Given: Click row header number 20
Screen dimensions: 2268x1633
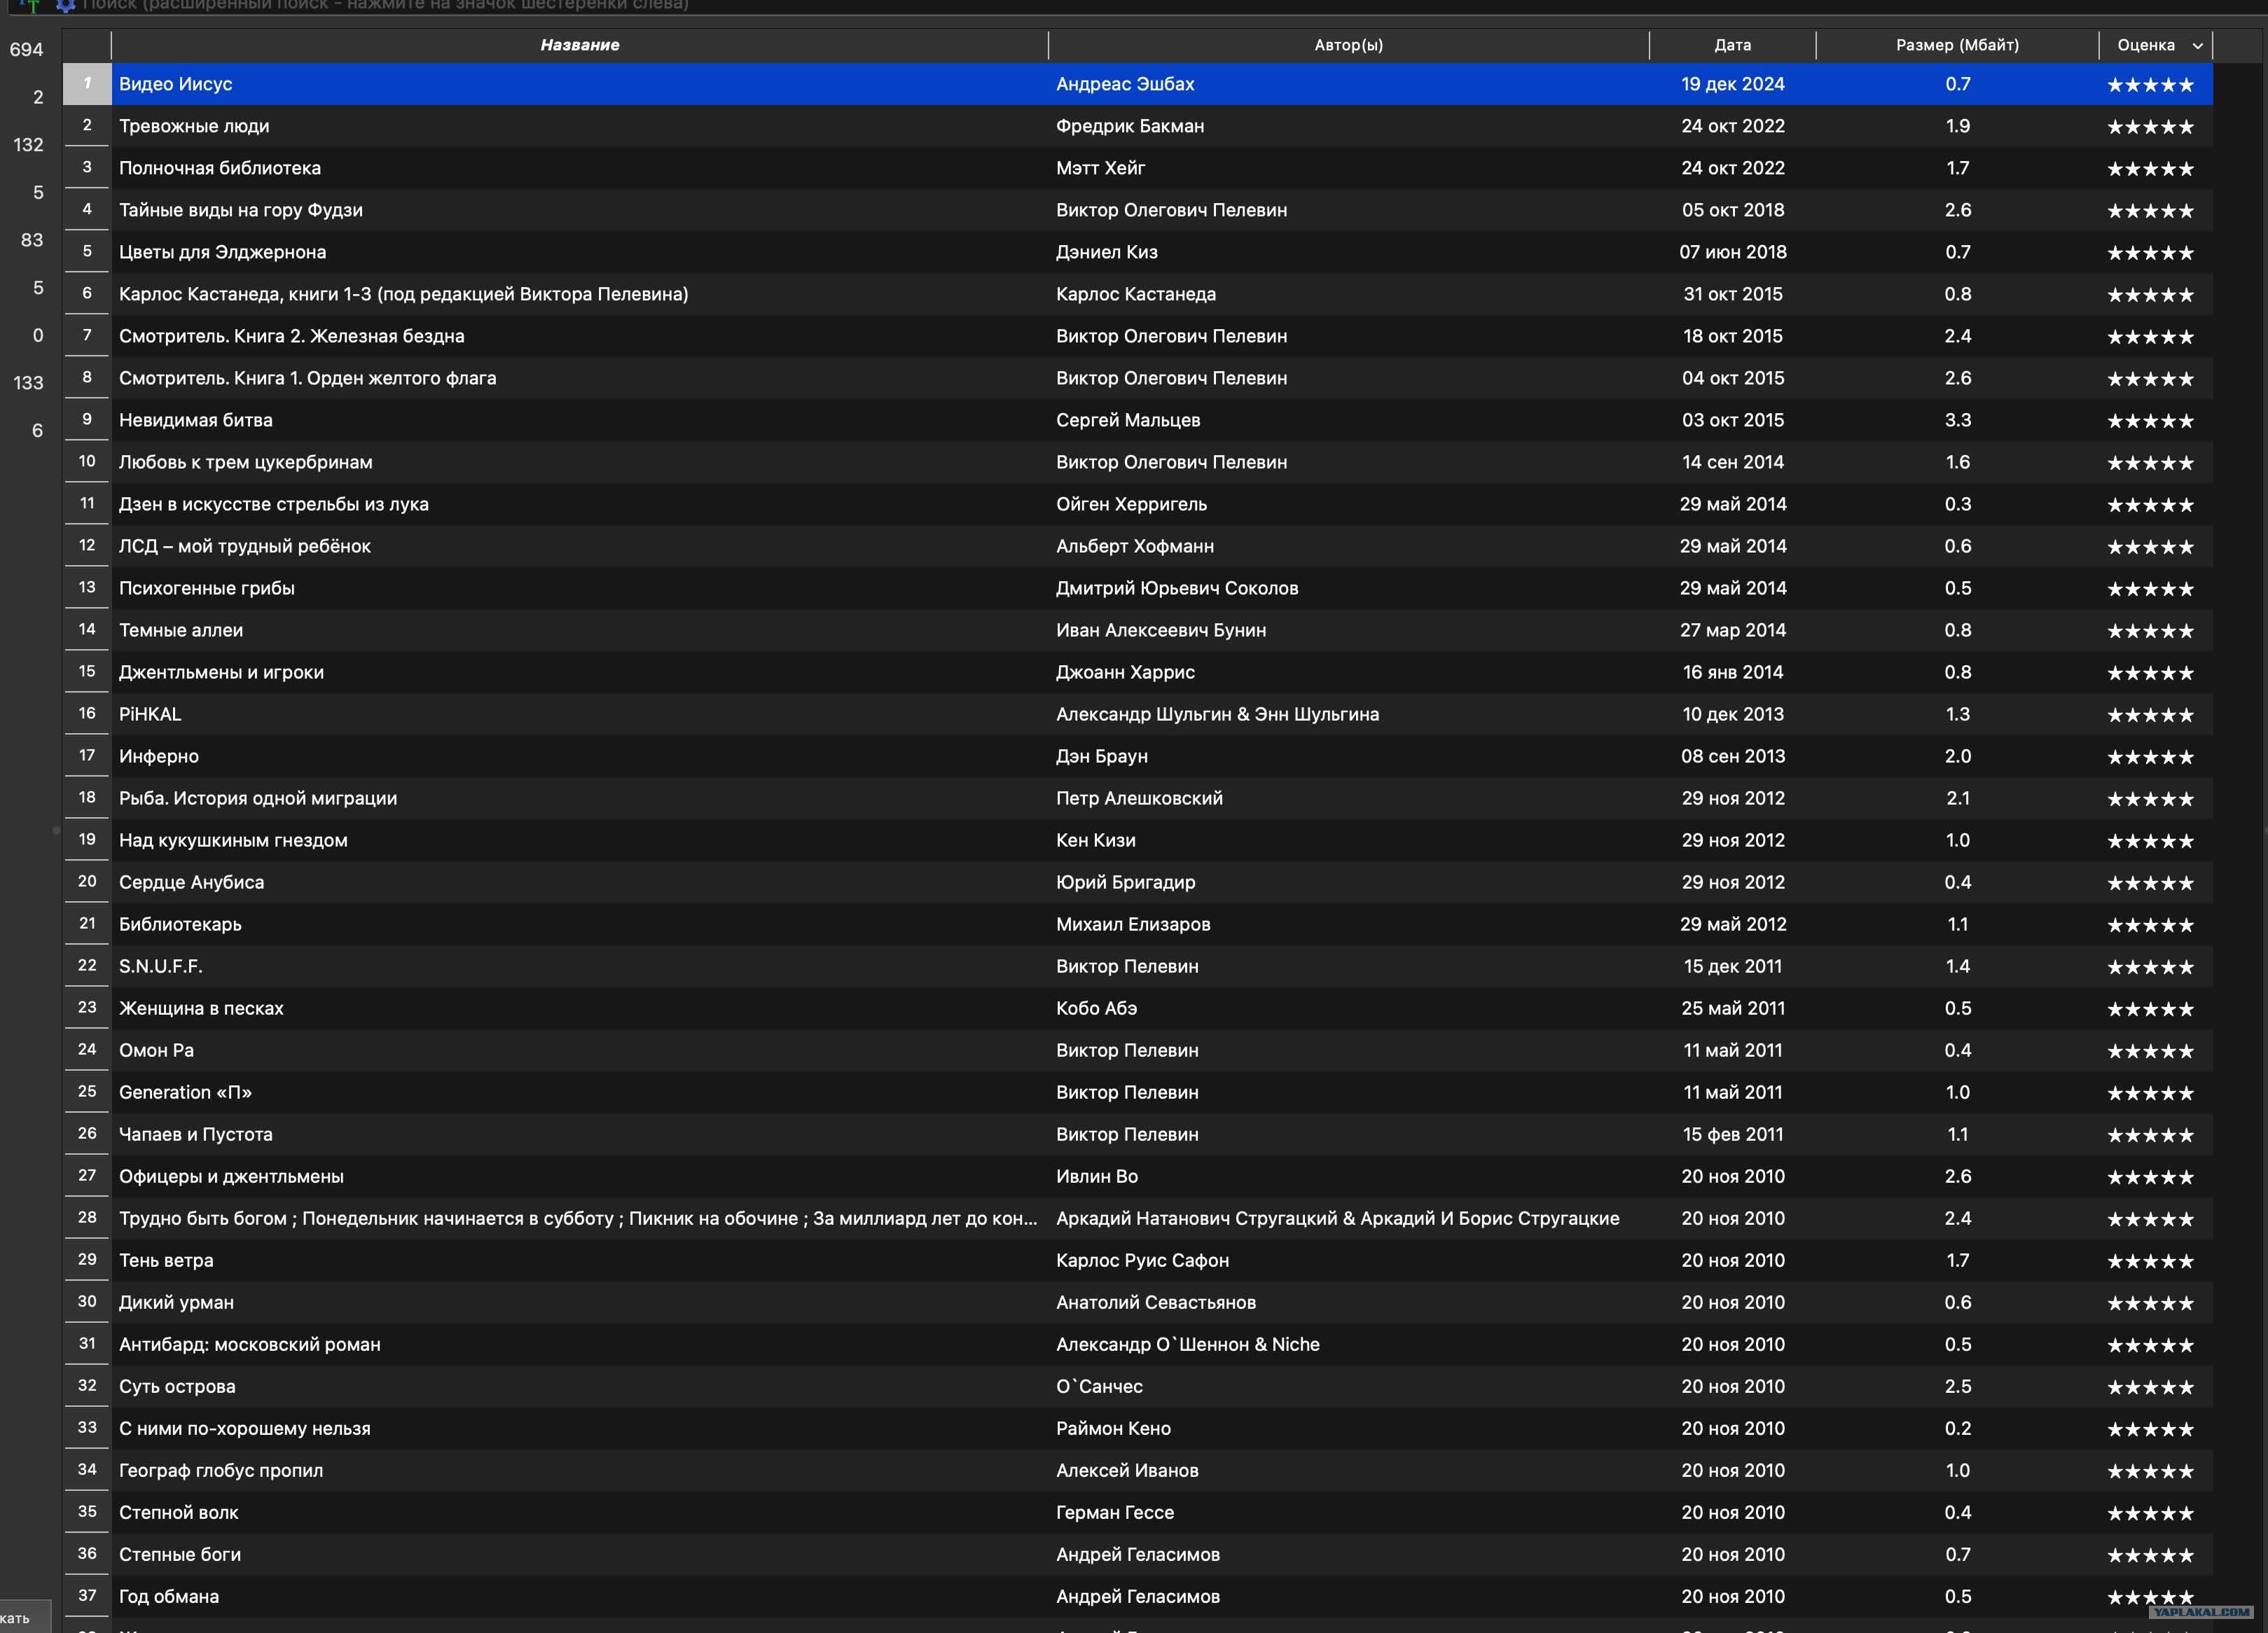Looking at the screenshot, I should pos(87,881).
